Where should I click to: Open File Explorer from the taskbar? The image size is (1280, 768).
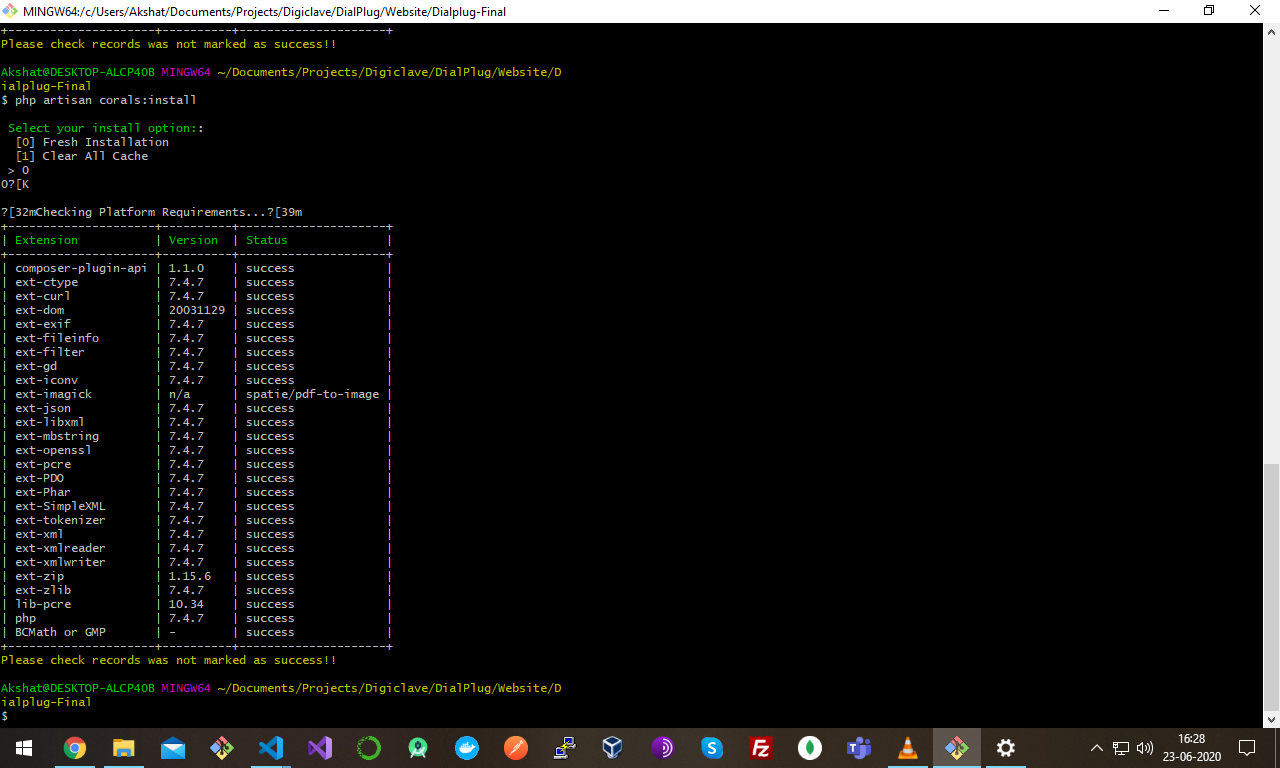tap(123, 747)
